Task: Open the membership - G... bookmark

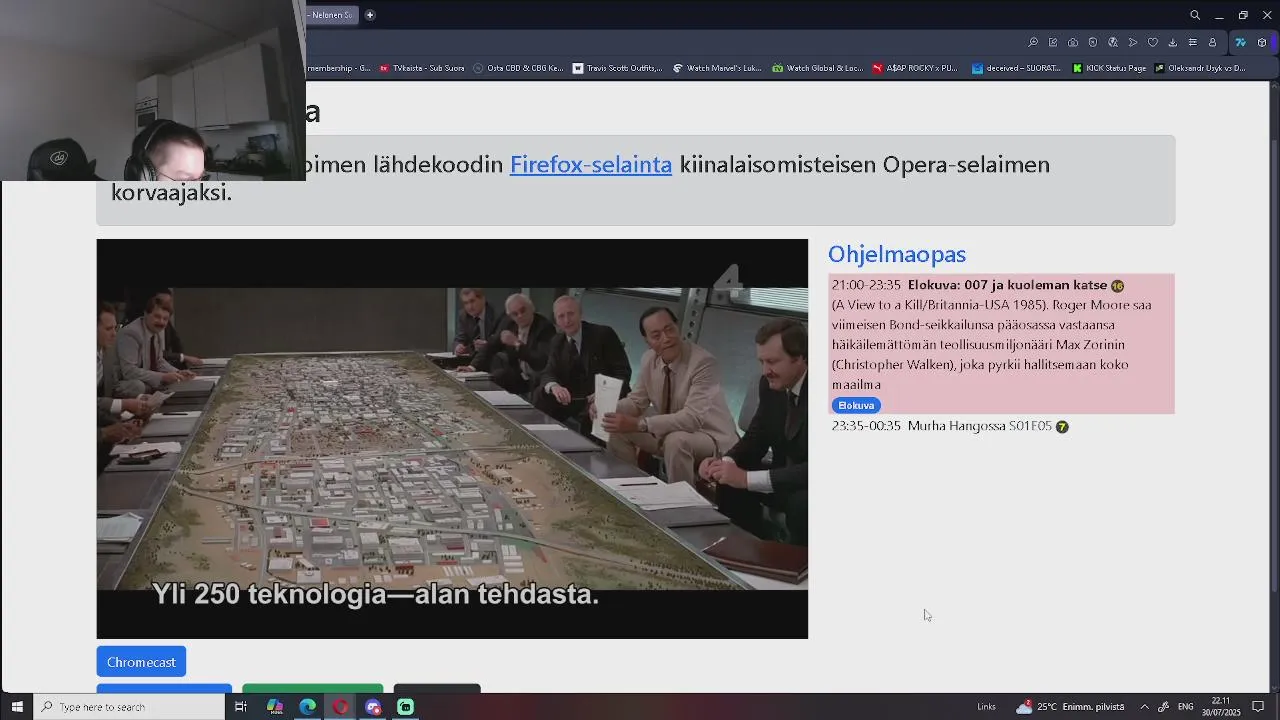Action: (x=338, y=68)
